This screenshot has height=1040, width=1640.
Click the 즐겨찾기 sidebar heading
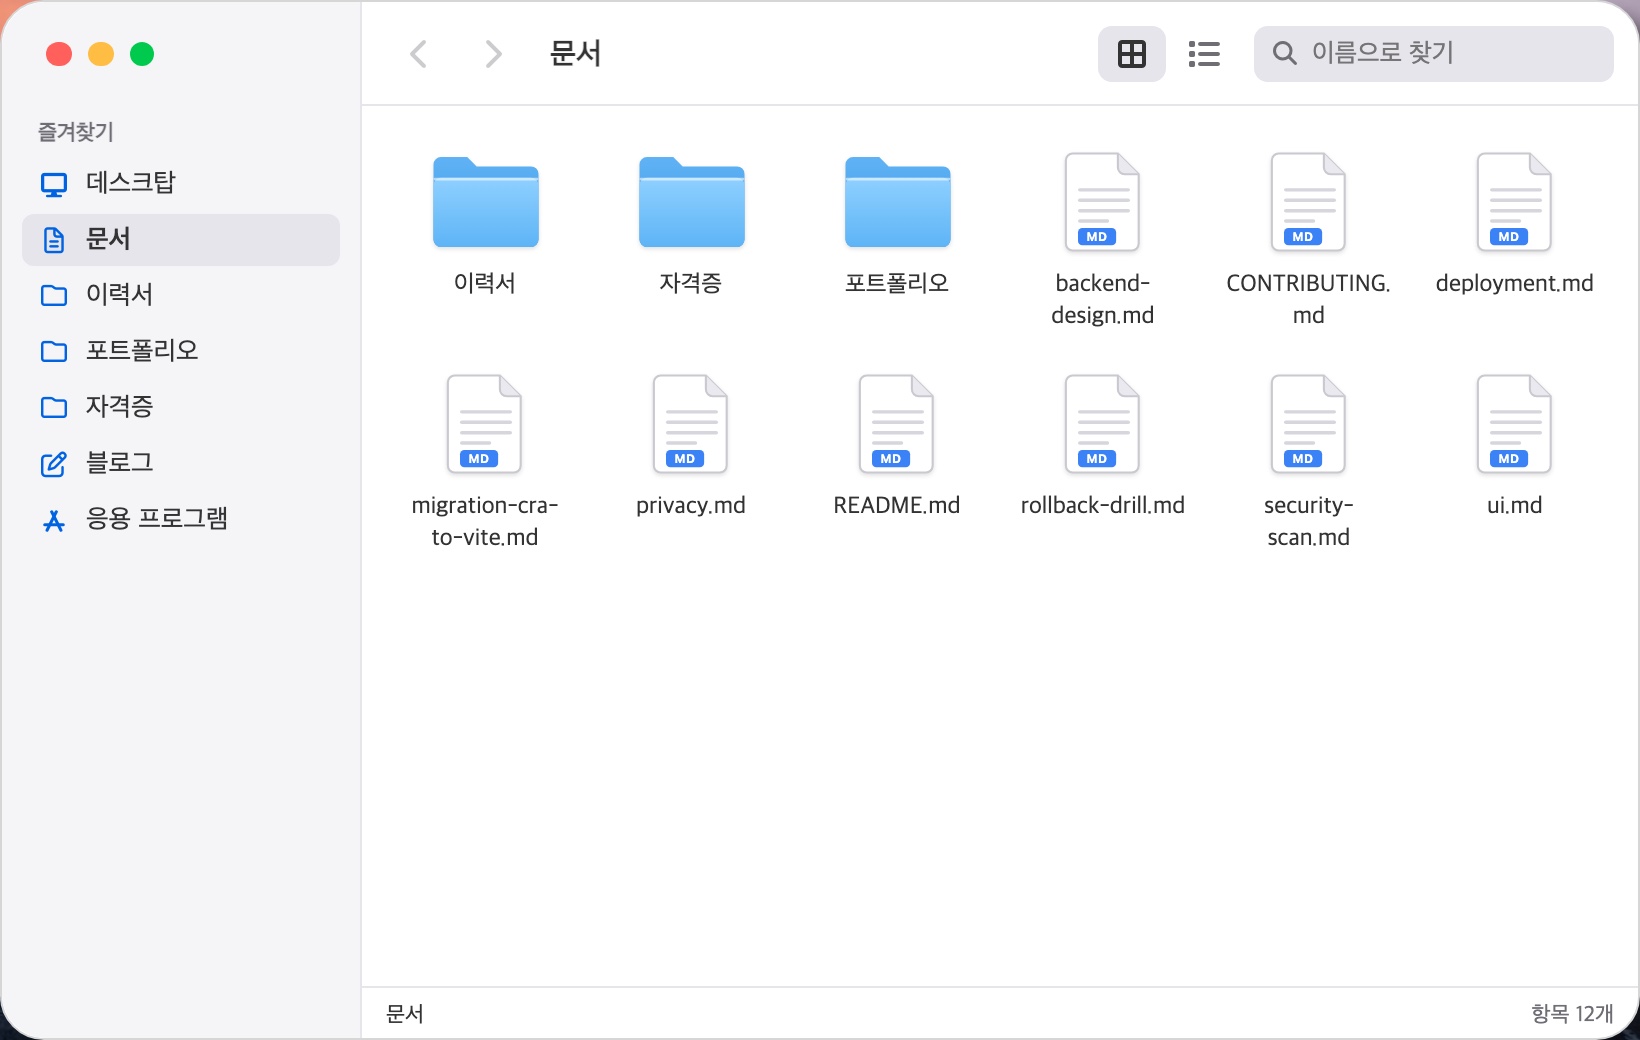(x=76, y=131)
